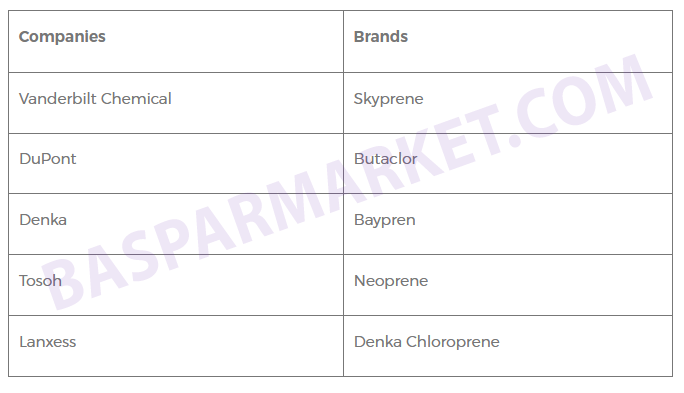Click the Neoprene brand cell
The image size is (684, 393).
pyautogui.click(x=508, y=285)
